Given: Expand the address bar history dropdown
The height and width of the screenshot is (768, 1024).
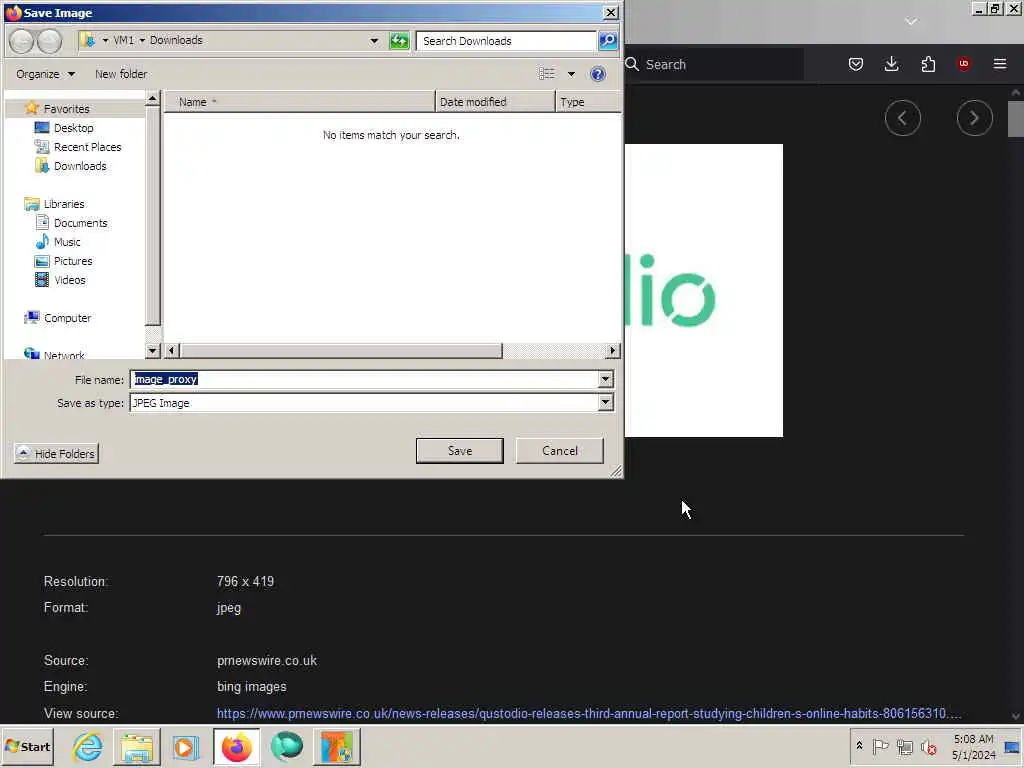Looking at the screenshot, I should pos(374,40).
